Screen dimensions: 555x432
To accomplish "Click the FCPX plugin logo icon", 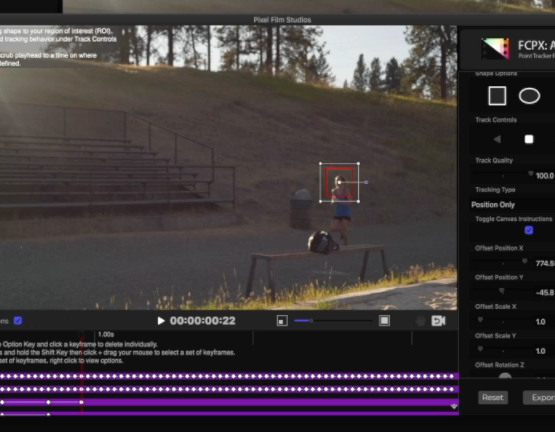I will [x=496, y=49].
